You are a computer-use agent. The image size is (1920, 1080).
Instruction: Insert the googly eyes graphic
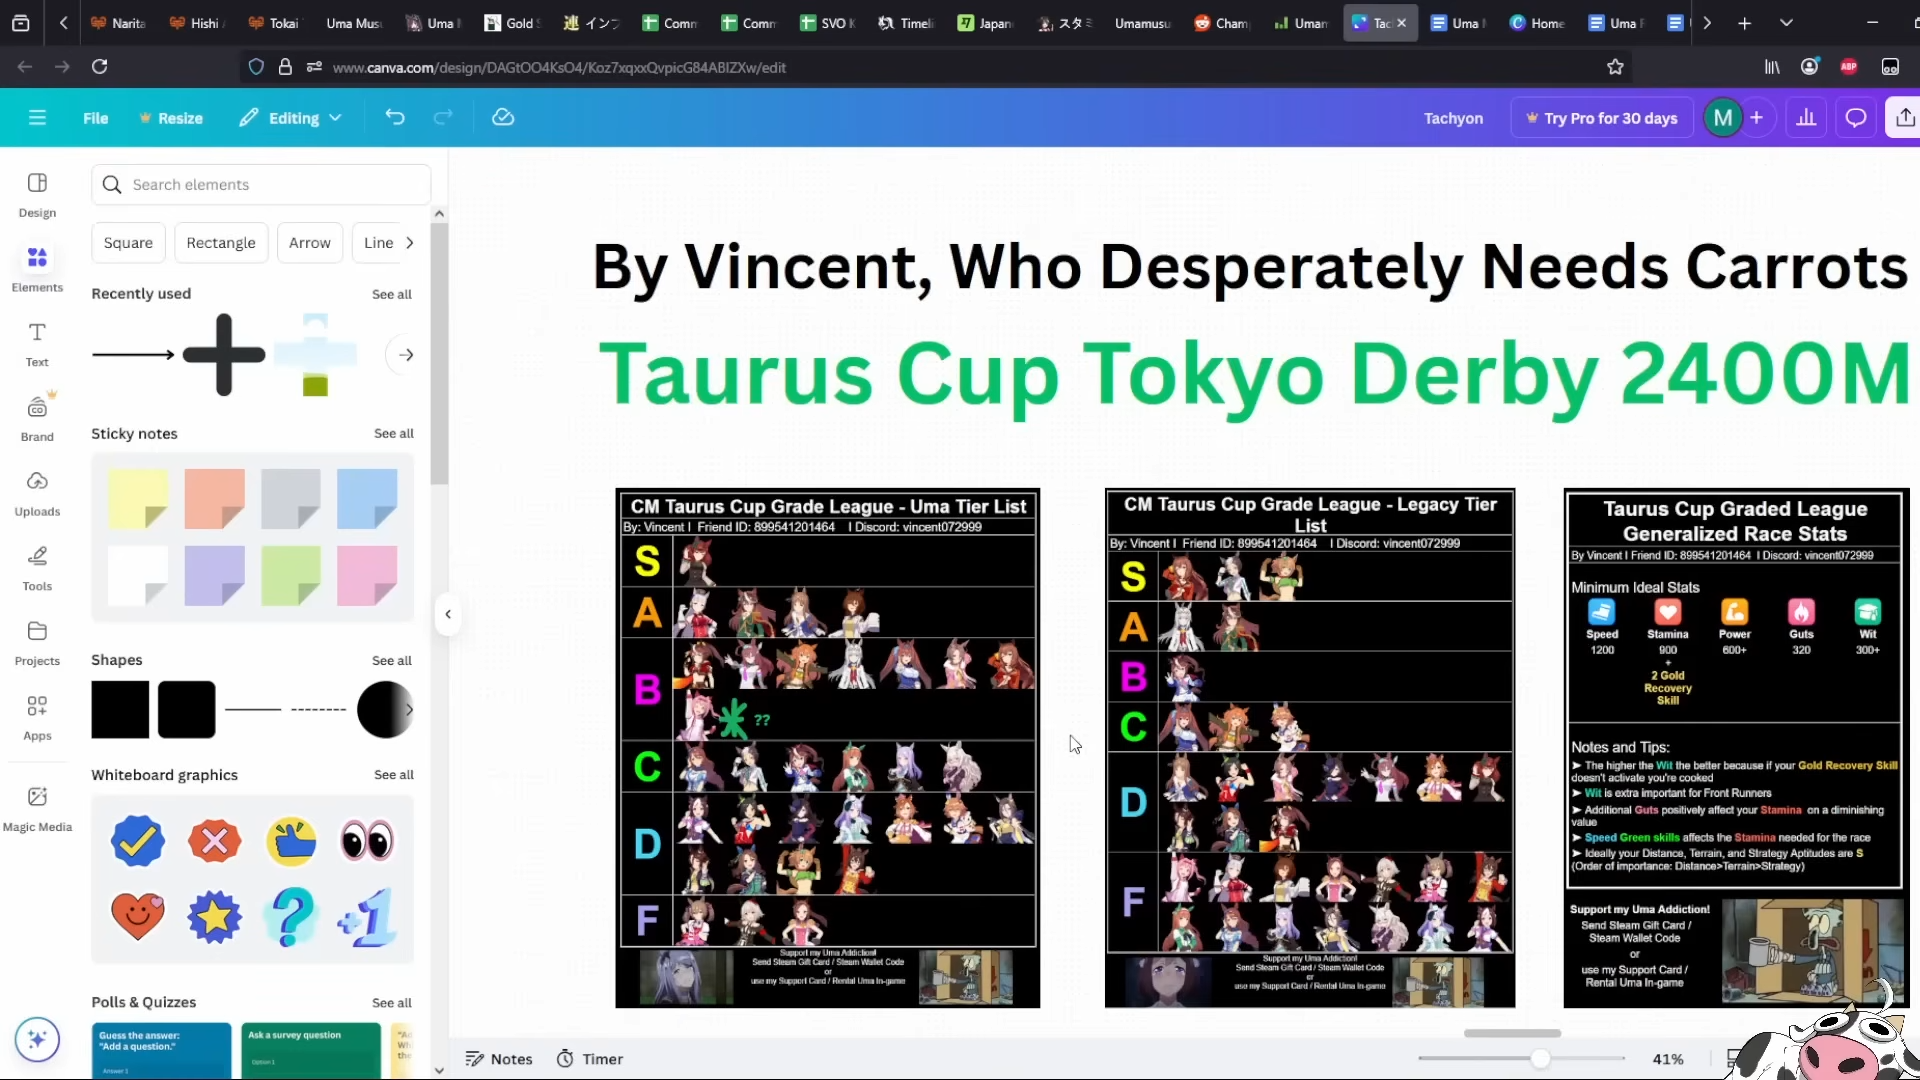pyautogui.click(x=367, y=841)
